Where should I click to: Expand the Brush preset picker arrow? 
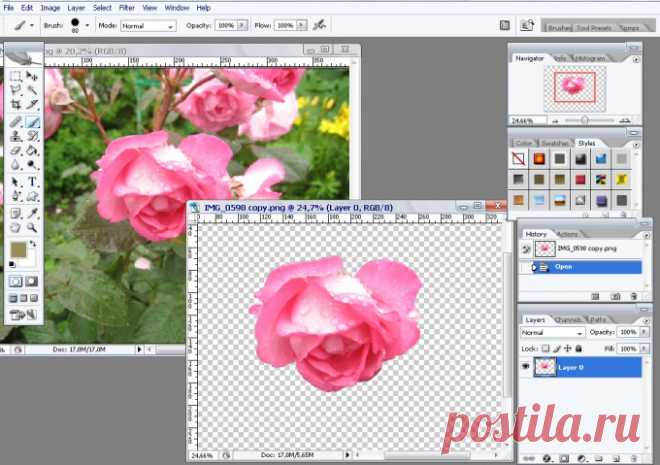pos(87,23)
